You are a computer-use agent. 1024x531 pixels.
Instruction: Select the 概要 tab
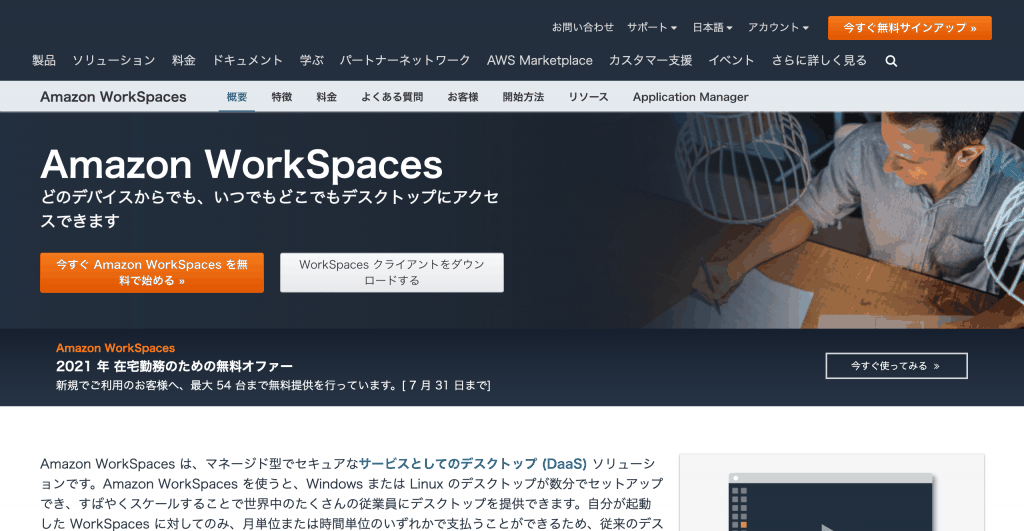(x=236, y=97)
